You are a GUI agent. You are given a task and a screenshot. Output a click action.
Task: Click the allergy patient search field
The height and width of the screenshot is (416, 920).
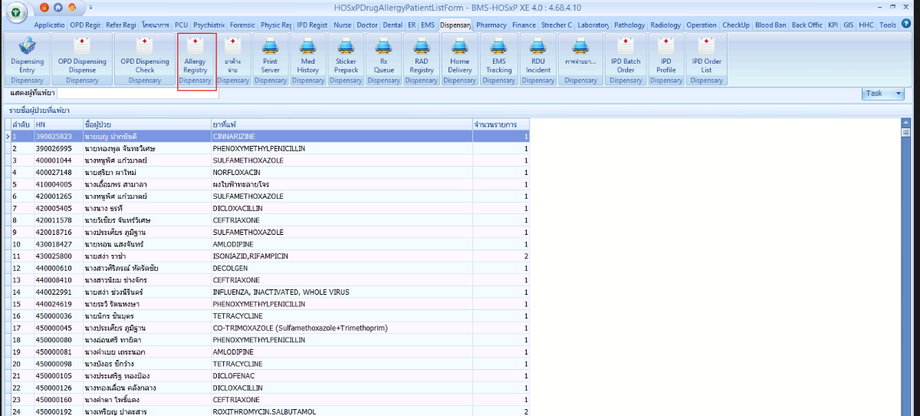[x=138, y=93]
